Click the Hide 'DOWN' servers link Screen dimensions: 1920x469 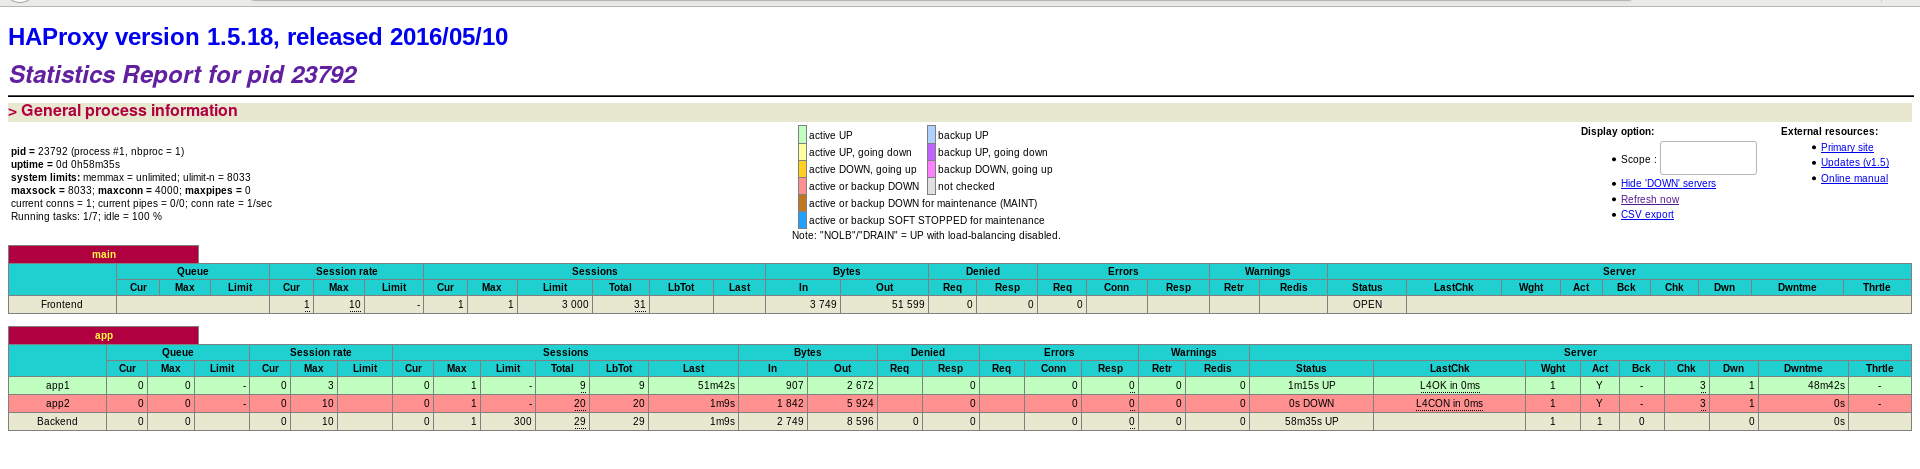pos(1668,183)
